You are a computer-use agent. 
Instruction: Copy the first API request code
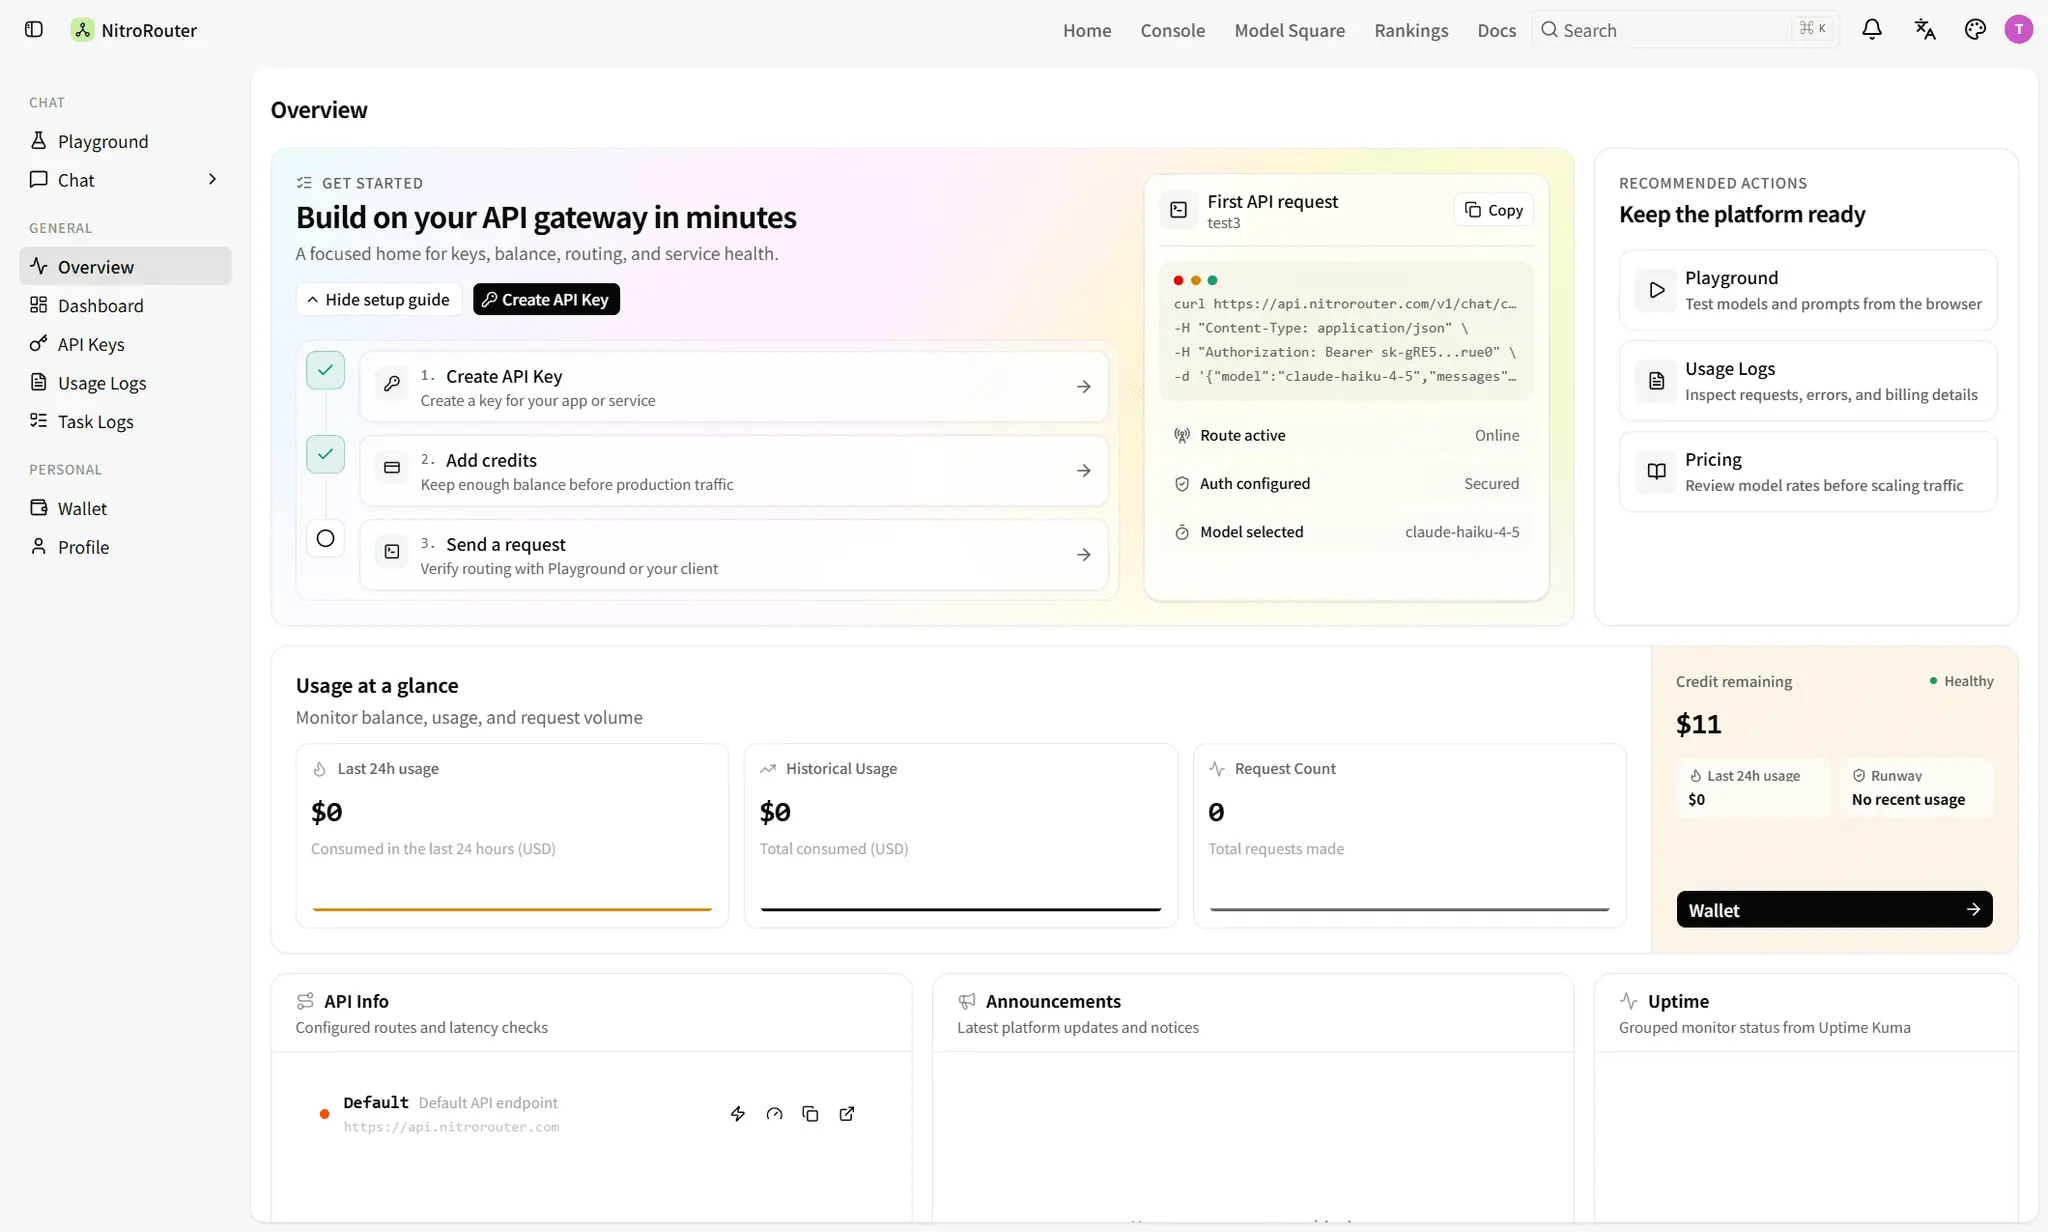(1493, 210)
